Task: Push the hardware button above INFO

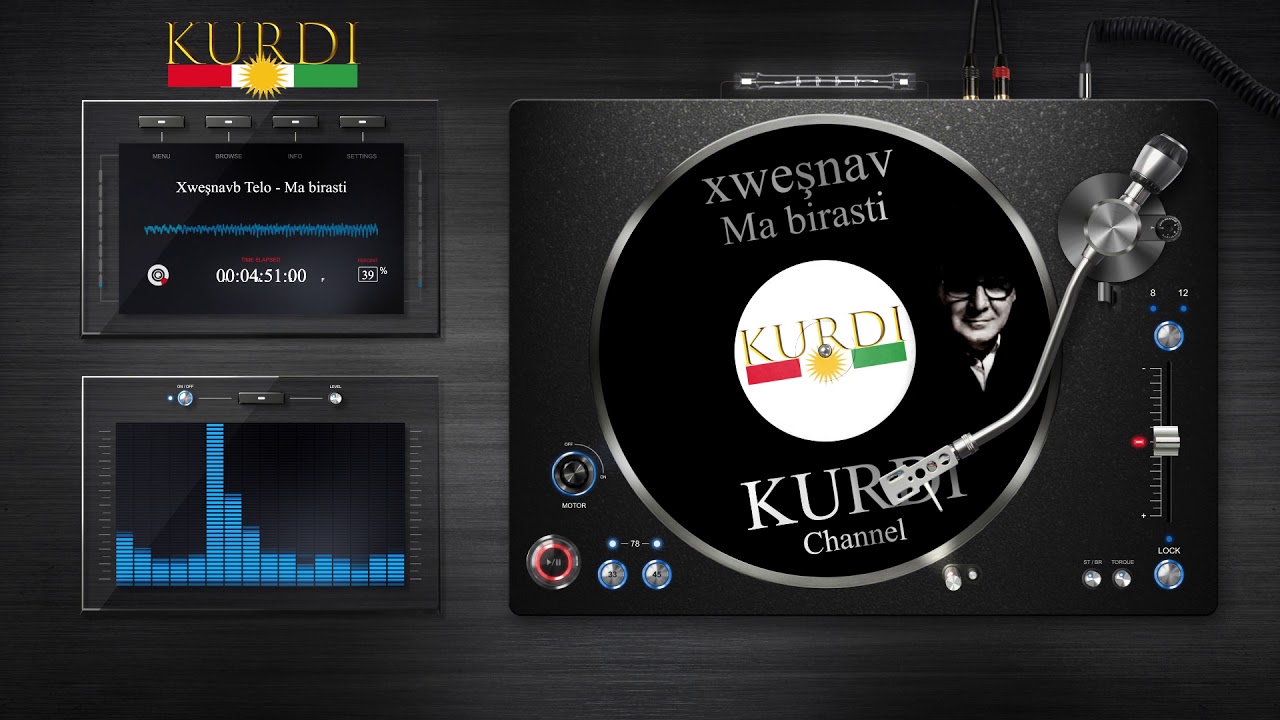Action: pos(295,122)
